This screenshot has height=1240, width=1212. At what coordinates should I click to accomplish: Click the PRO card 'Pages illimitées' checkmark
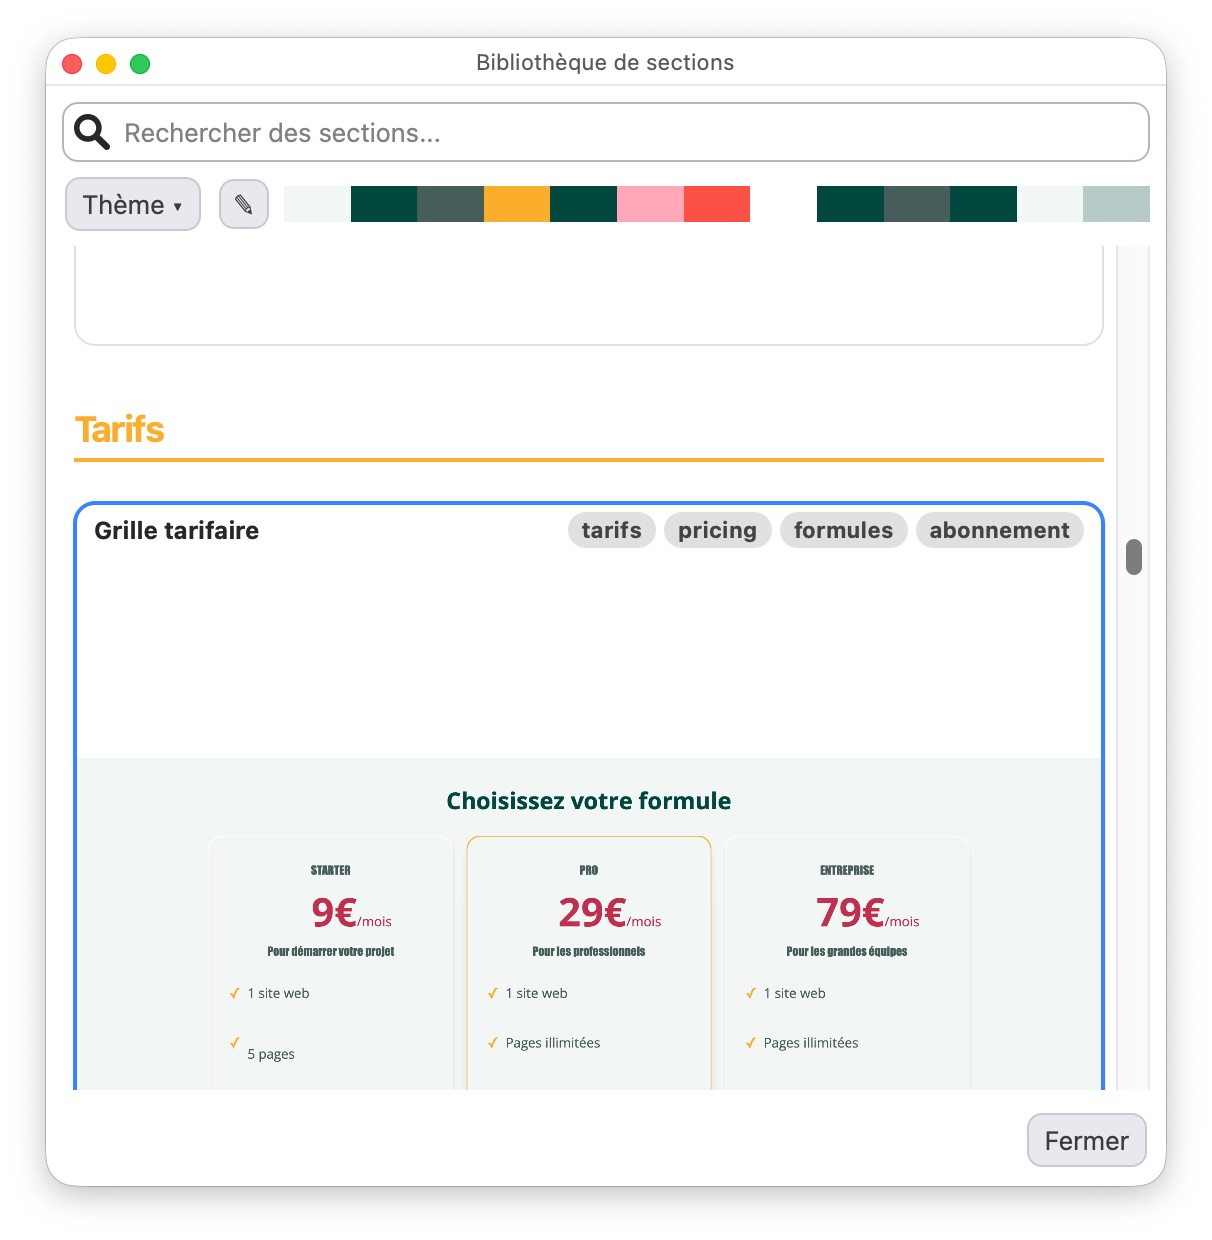point(493,1043)
